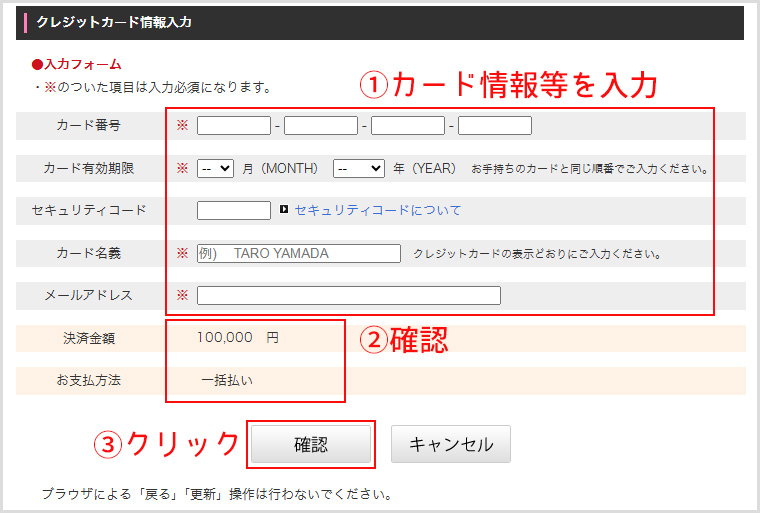Click the 一括払い payment method text

pos(227,381)
